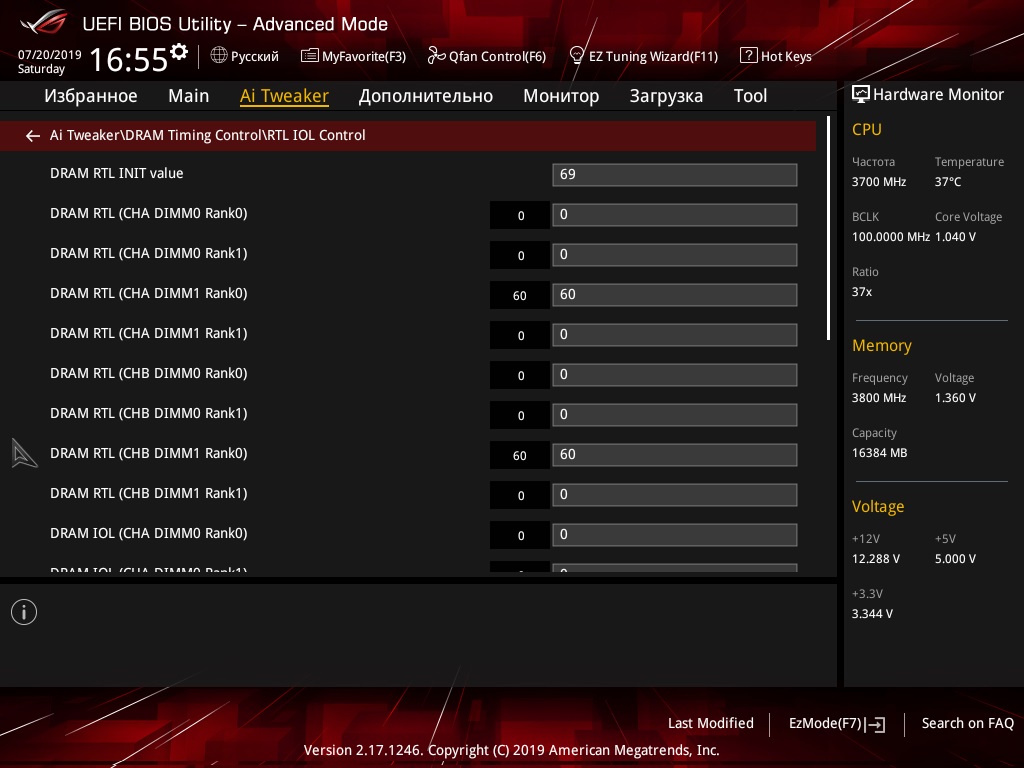The width and height of the screenshot is (1024, 768).
Task: Click the settings gear next to the clock
Action: click(x=179, y=52)
